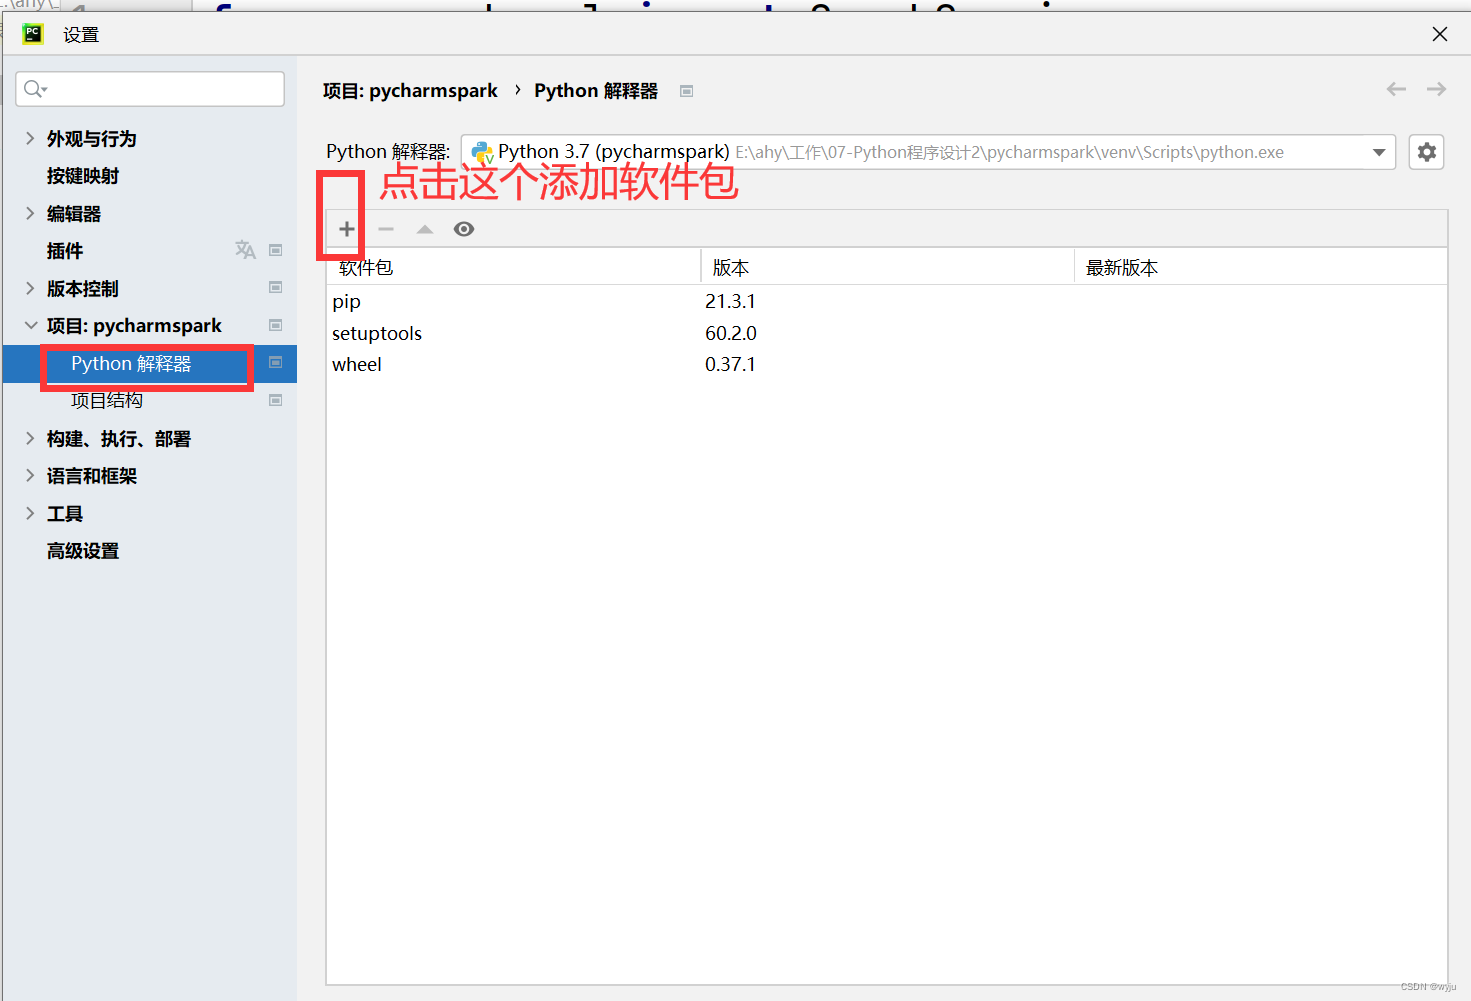The height and width of the screenshot is (1001, 1471).
Task: Collapse 项目: pycharmspark section
Action: coord(30,325)
